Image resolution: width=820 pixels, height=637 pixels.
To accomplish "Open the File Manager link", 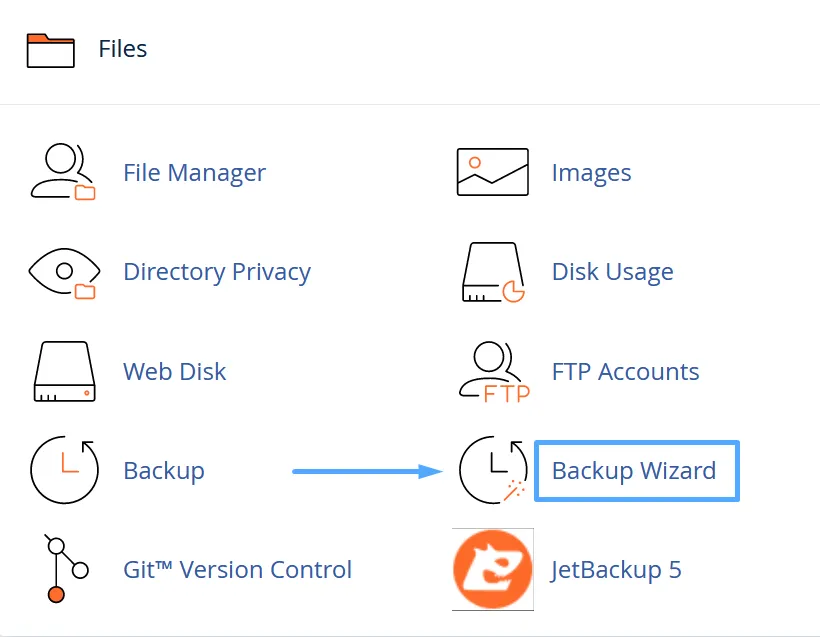I will (x=194, y=172).
